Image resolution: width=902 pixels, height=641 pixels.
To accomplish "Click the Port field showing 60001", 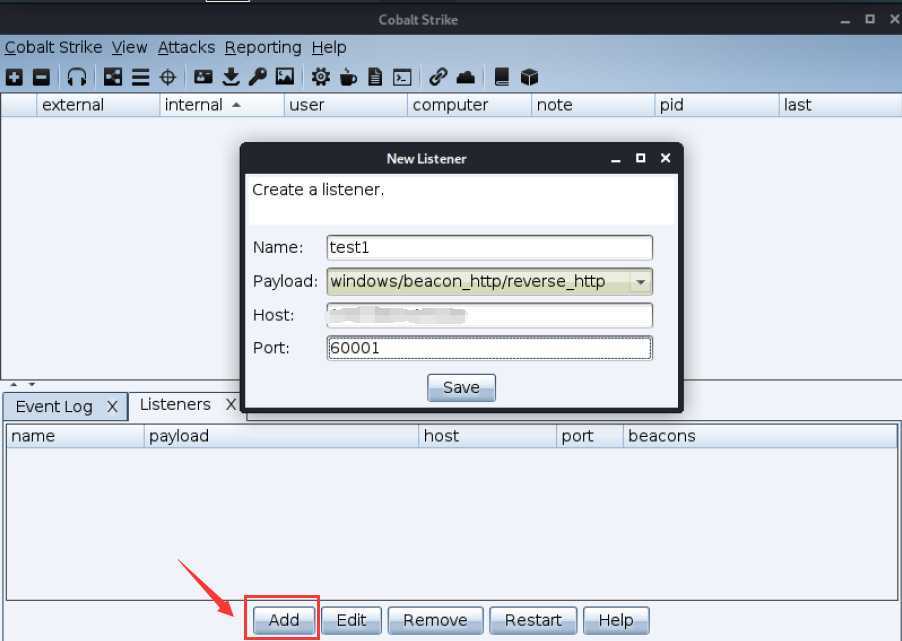I will click(x=490, y=348).
